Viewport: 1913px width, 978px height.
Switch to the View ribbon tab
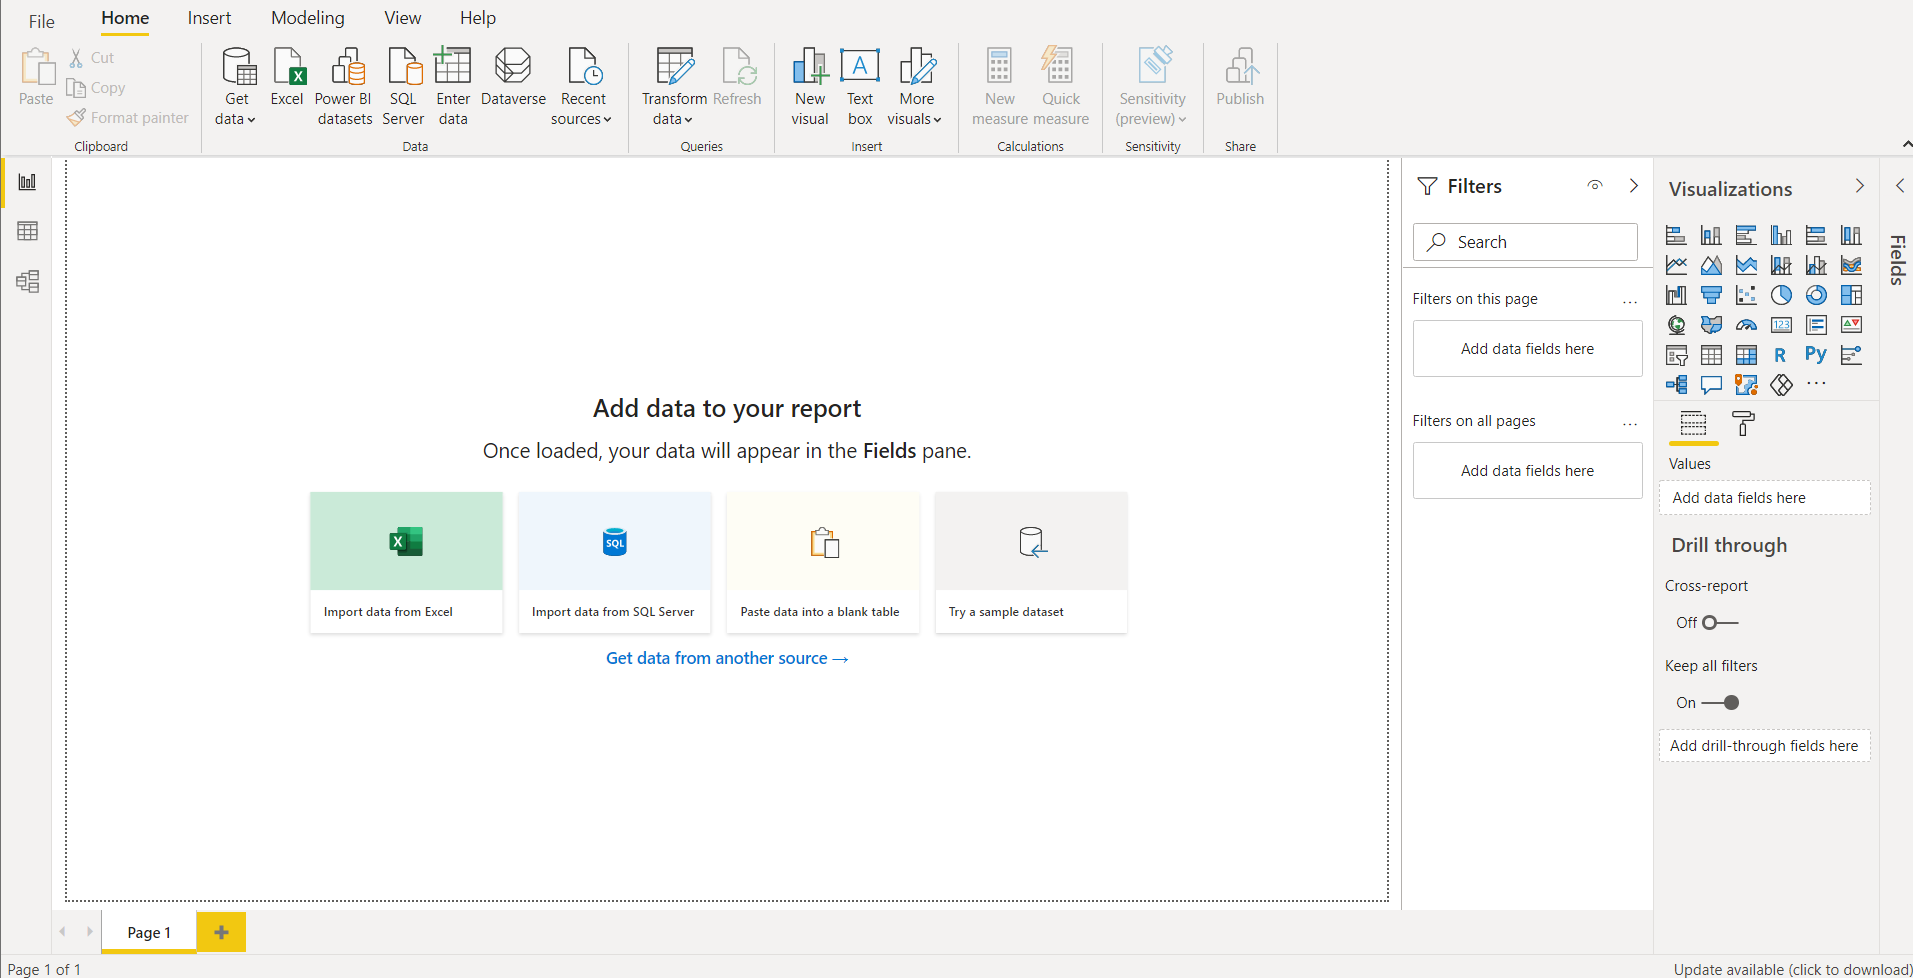coord(403,18)
